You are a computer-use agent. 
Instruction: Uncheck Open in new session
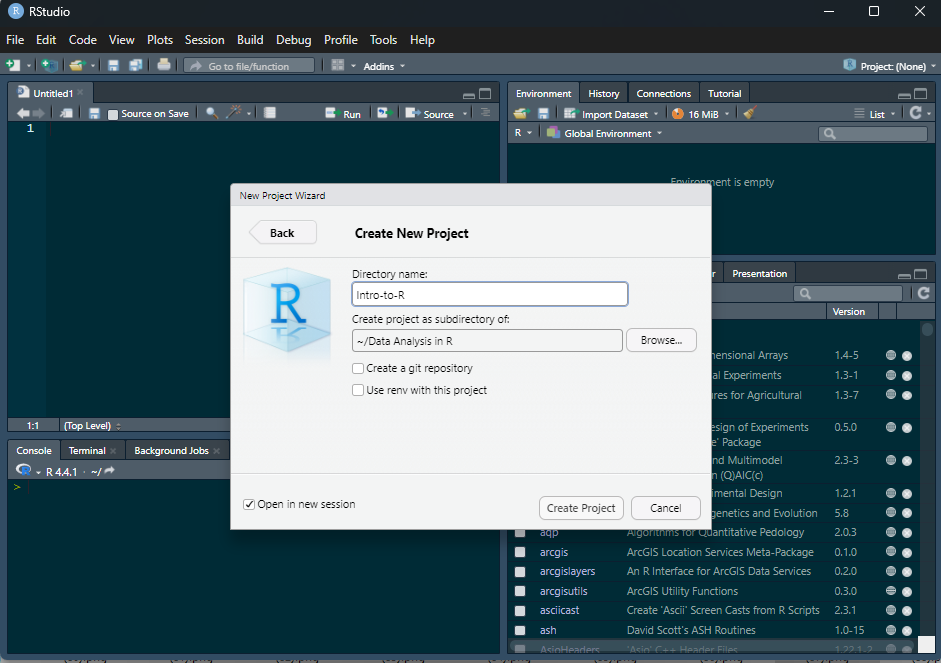249,504
